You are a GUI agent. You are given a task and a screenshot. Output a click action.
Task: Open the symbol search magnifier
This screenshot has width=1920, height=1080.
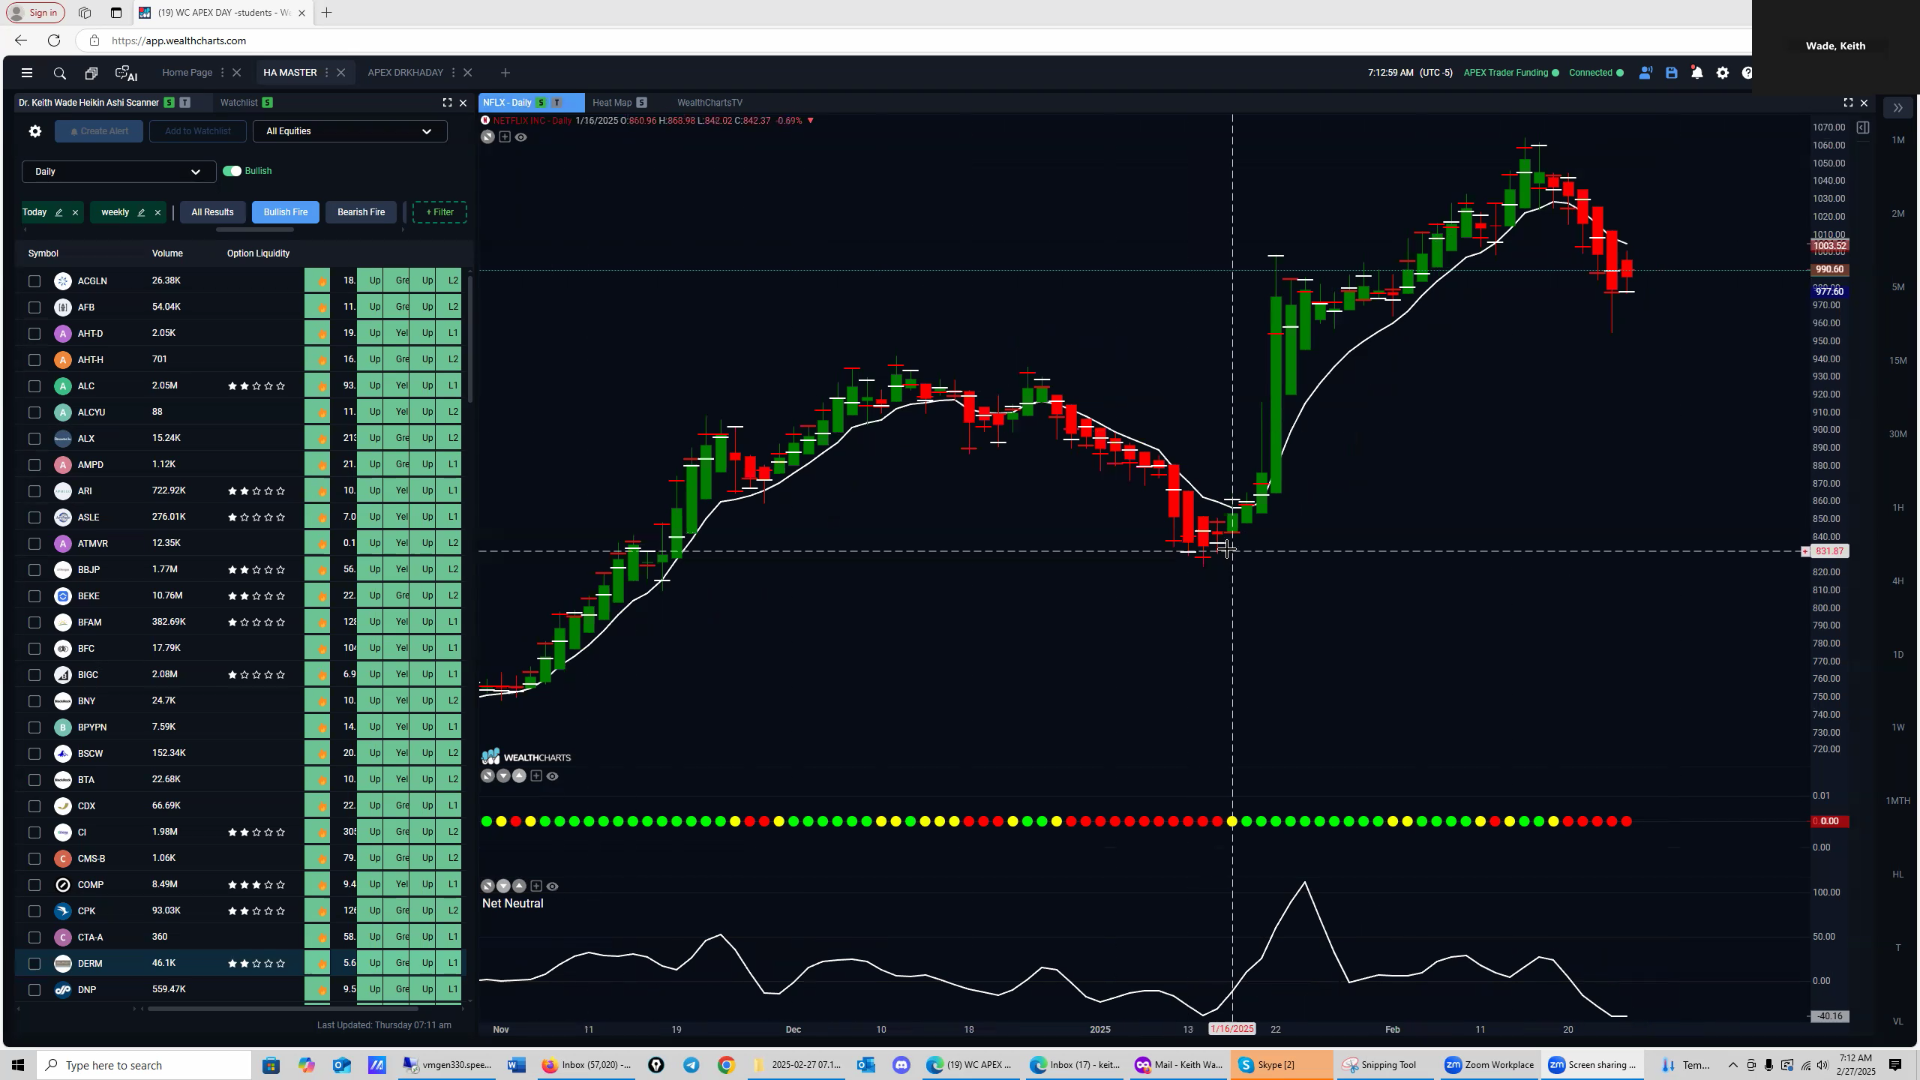click(x=60, y=73)
